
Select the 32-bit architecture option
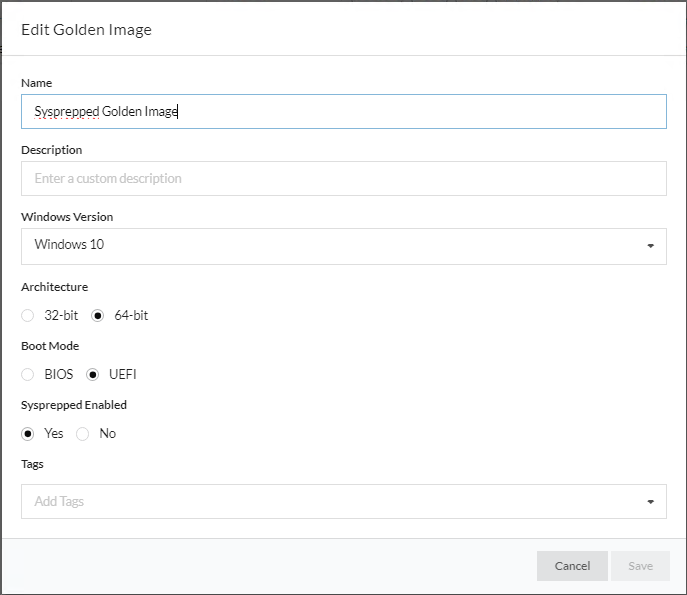(x=28, y=315)
